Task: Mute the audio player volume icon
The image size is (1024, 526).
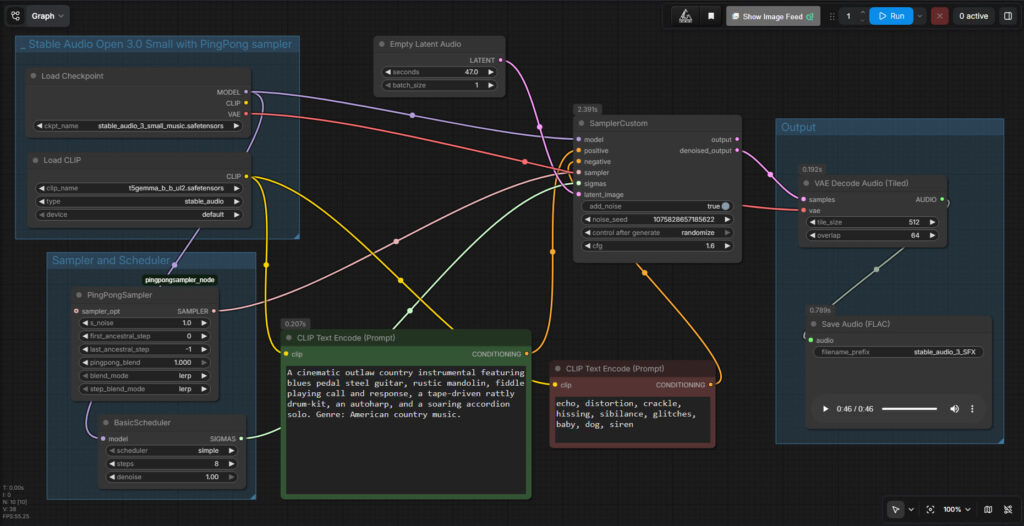Action: pyautogui.click(x=954, y=408)
